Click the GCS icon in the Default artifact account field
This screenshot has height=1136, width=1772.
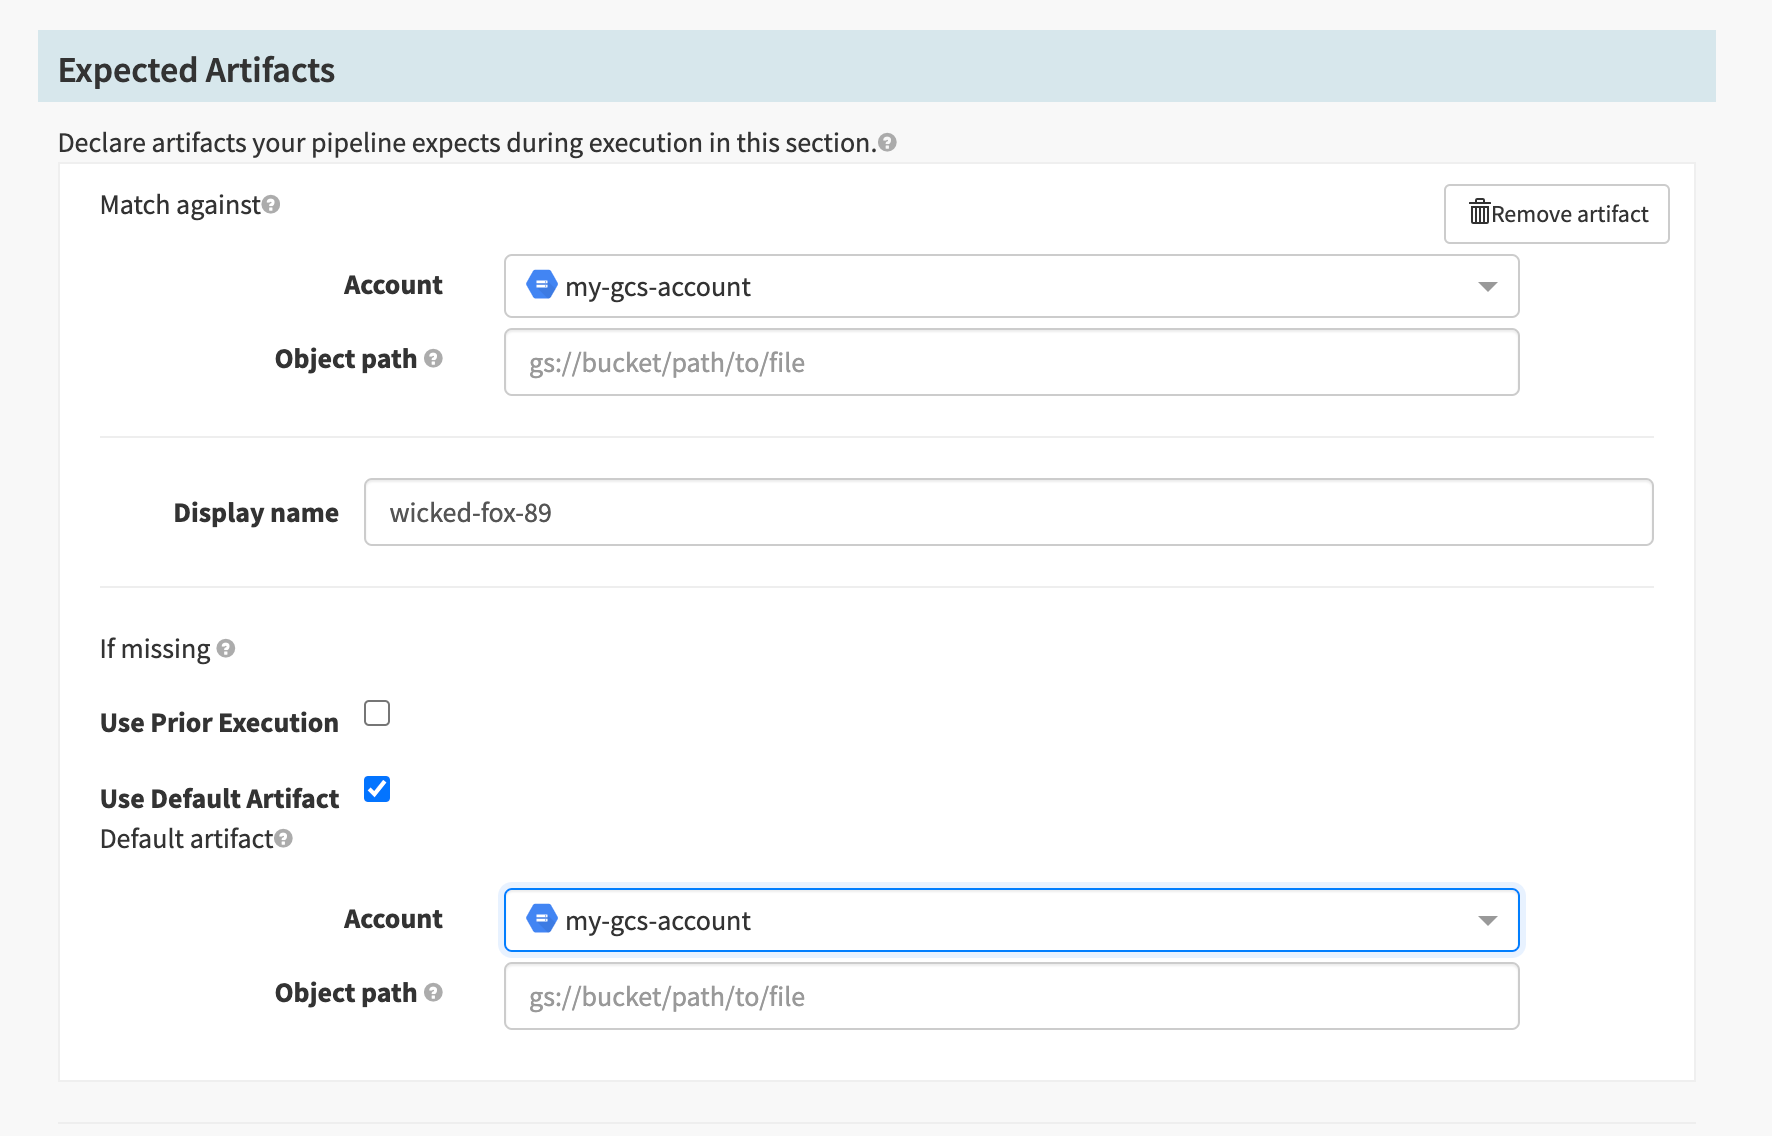point(540,919)
